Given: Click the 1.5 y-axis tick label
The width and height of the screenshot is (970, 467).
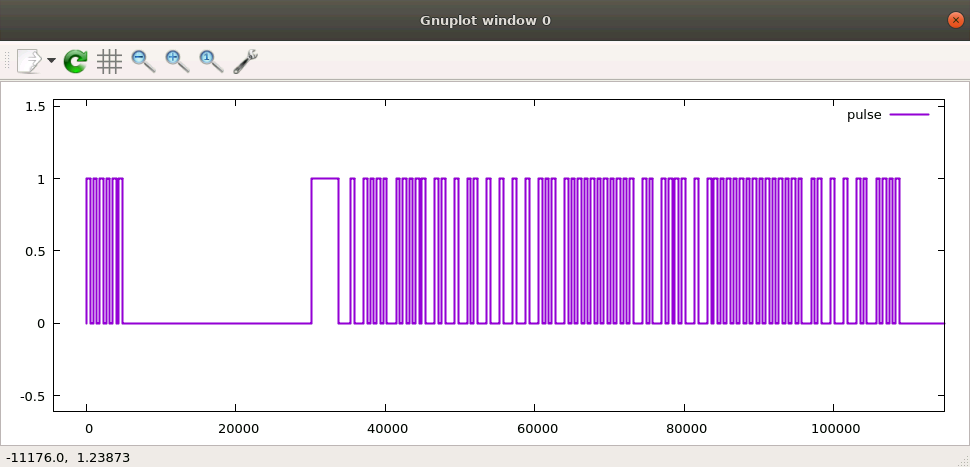Looking at the screenshot, I should point(35,106).
